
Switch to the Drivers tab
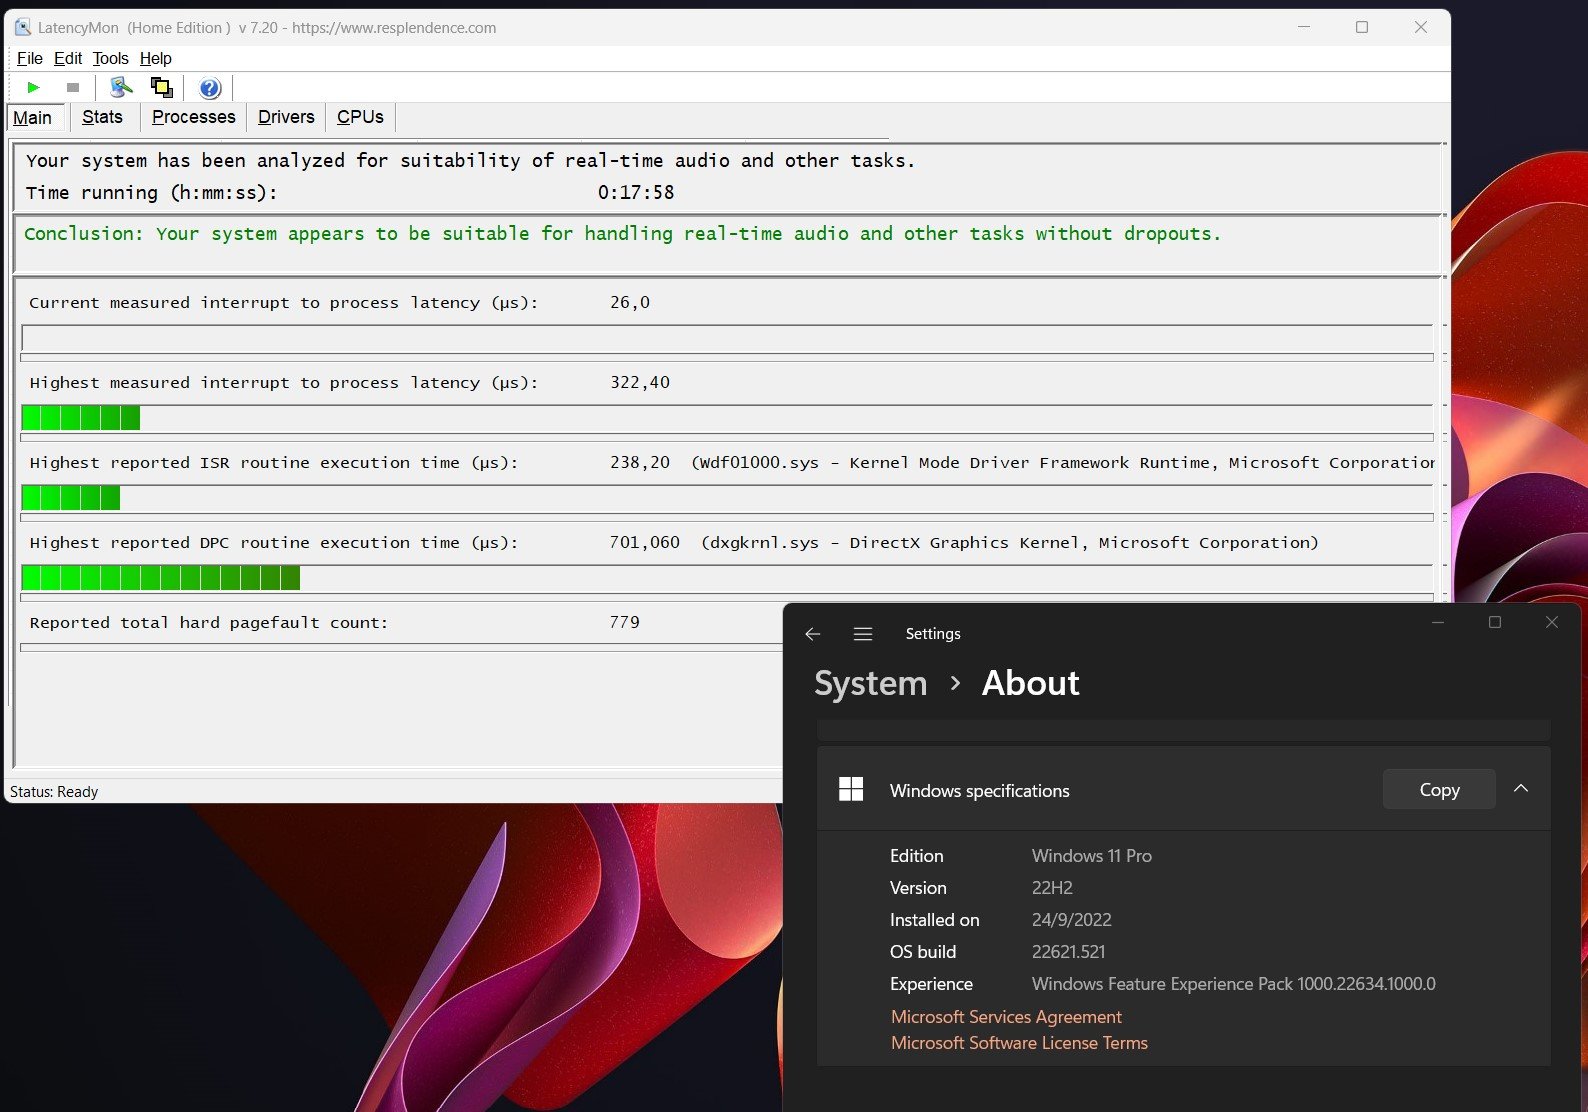[x=286, y=117]
